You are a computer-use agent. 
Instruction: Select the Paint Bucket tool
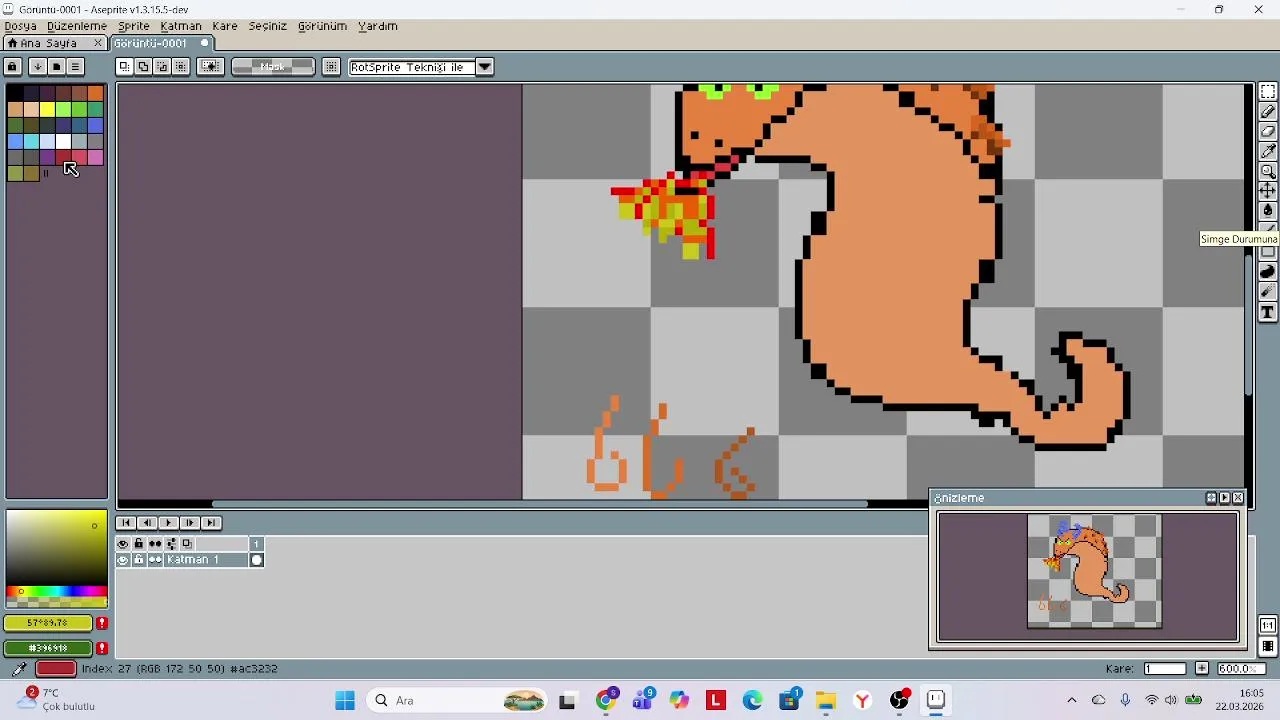pos(1268,210)
